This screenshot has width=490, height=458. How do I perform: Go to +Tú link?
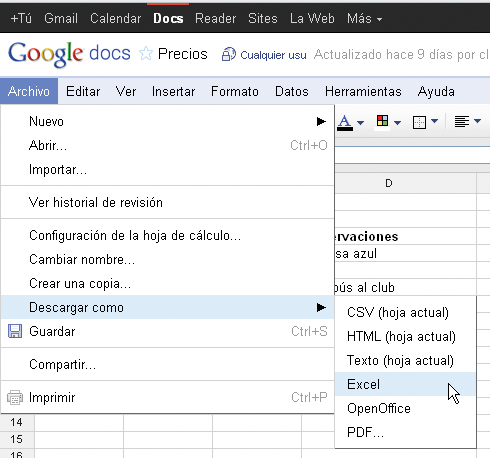coord(21,18)
